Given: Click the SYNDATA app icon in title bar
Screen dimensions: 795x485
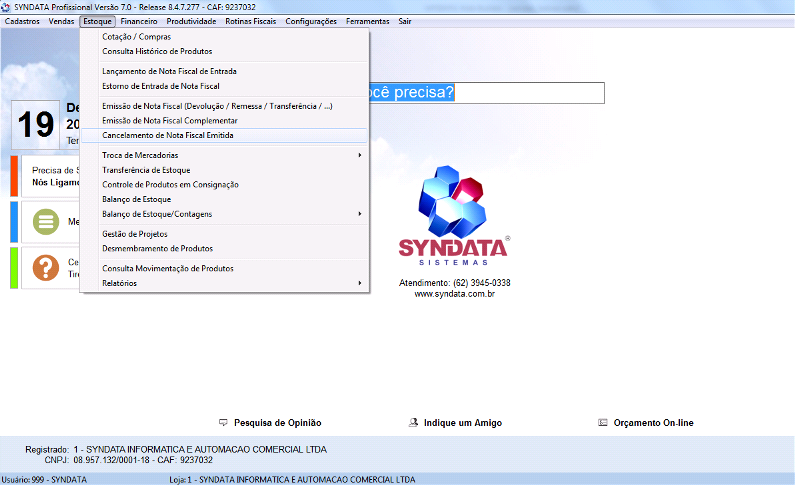Looking at the screenshot, I should [6, 7].
